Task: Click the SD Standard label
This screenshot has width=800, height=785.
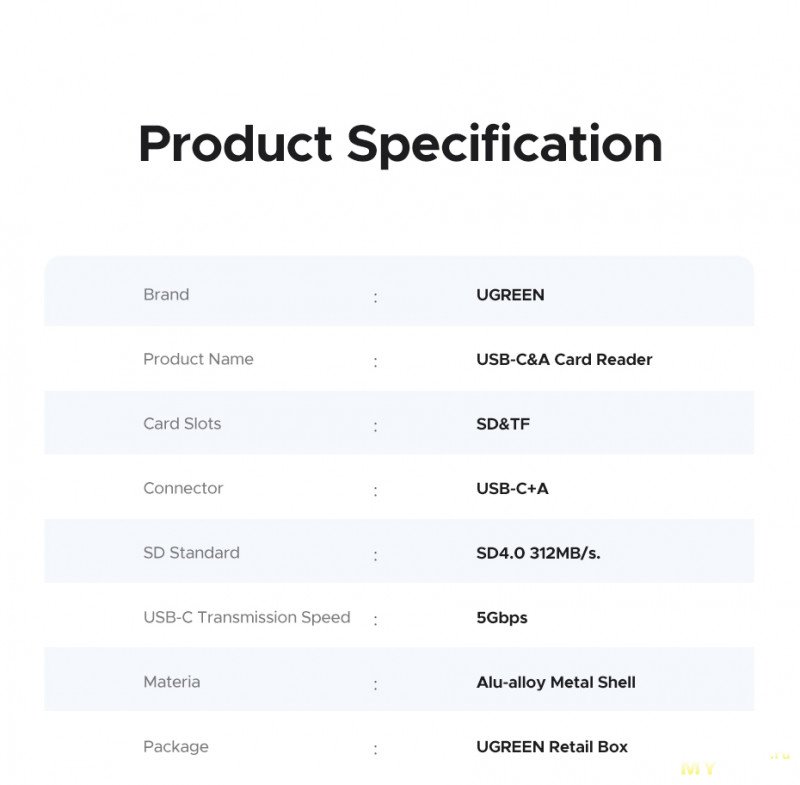Action: [191, 553]
